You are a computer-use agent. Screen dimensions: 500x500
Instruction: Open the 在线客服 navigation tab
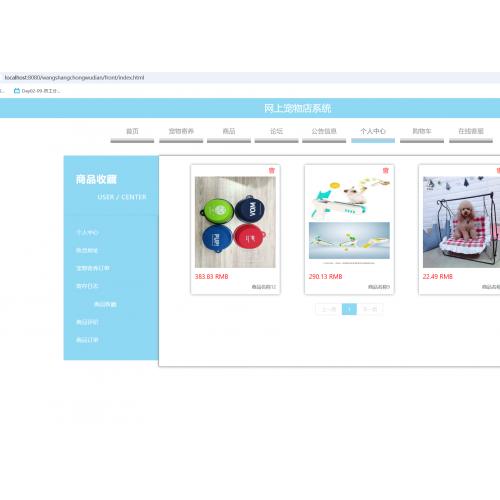[471, 131]
